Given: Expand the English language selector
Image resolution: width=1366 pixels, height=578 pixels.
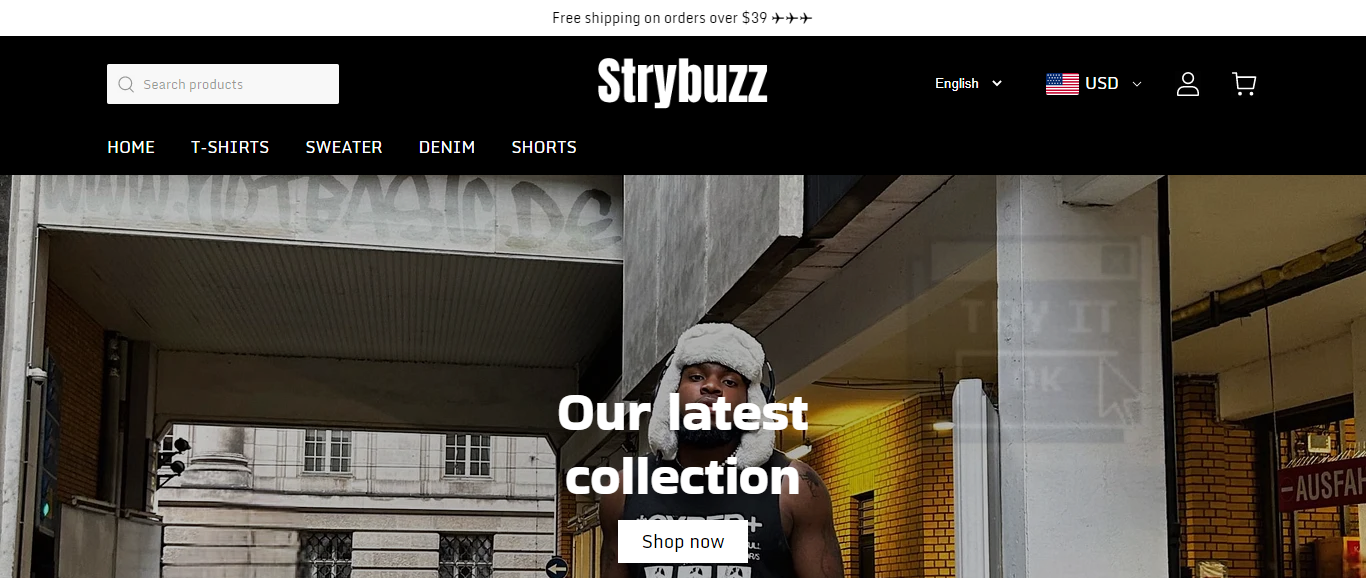Looking at the screenshot, I should [968, 84].
